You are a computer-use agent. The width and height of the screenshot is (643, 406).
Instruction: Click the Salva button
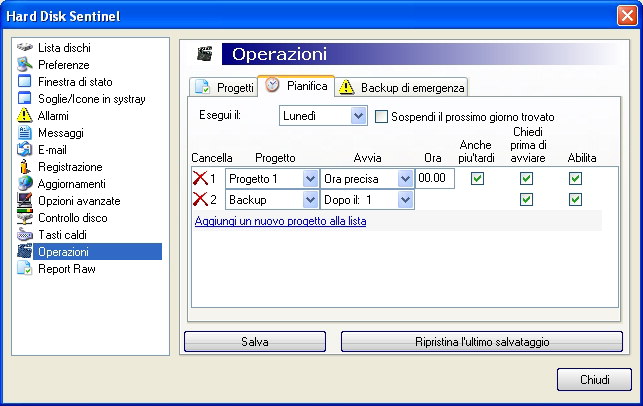click(x=255, y=342)
